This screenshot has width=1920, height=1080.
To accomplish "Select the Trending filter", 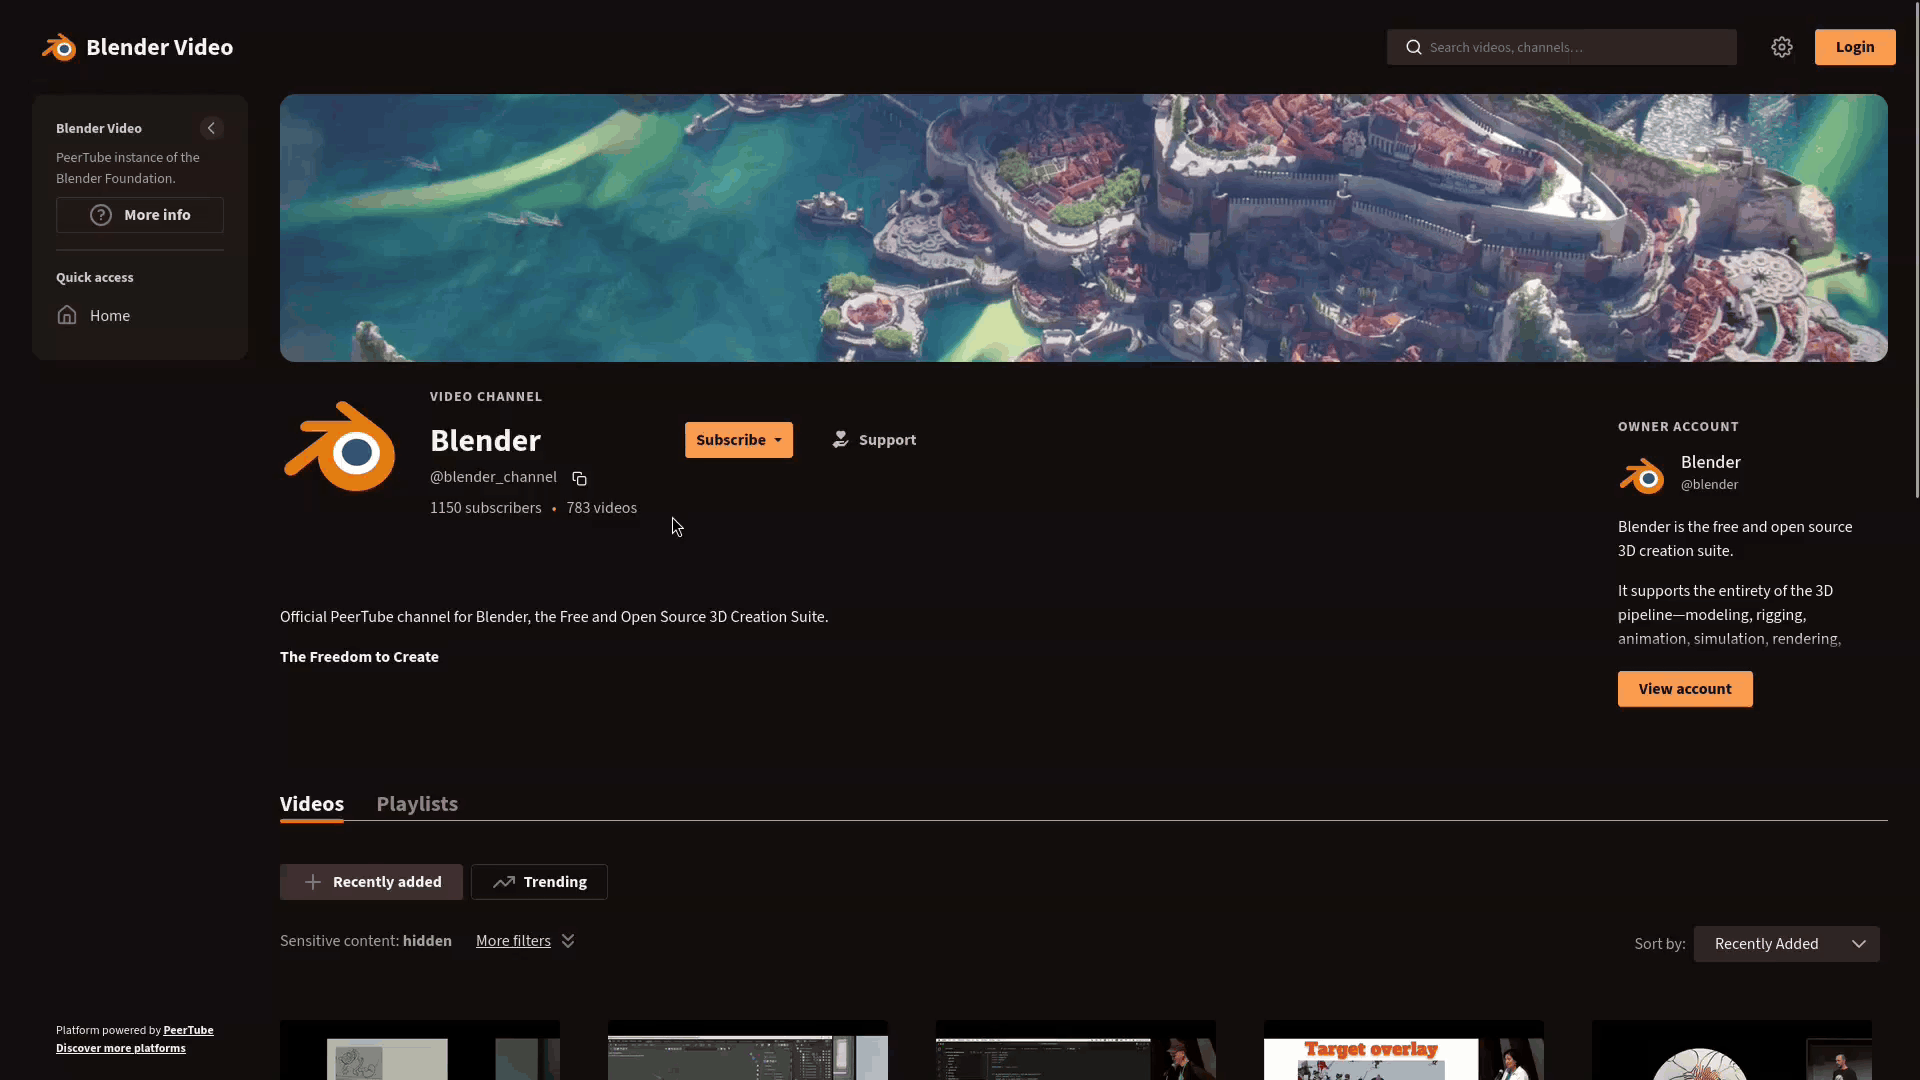I will point(539,882).
